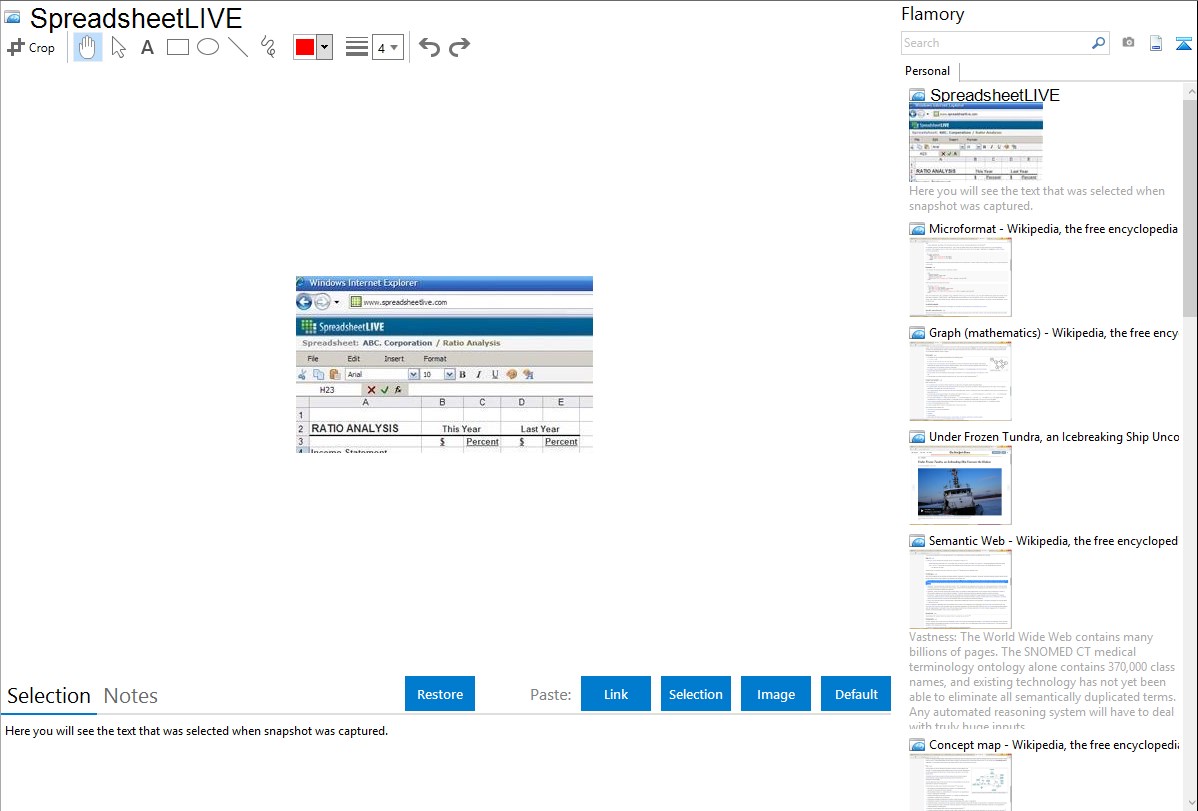Viewport: 1198px width, 811px height.
Task: Open the color picker dropdown arrow
Action: pos(324,47)
